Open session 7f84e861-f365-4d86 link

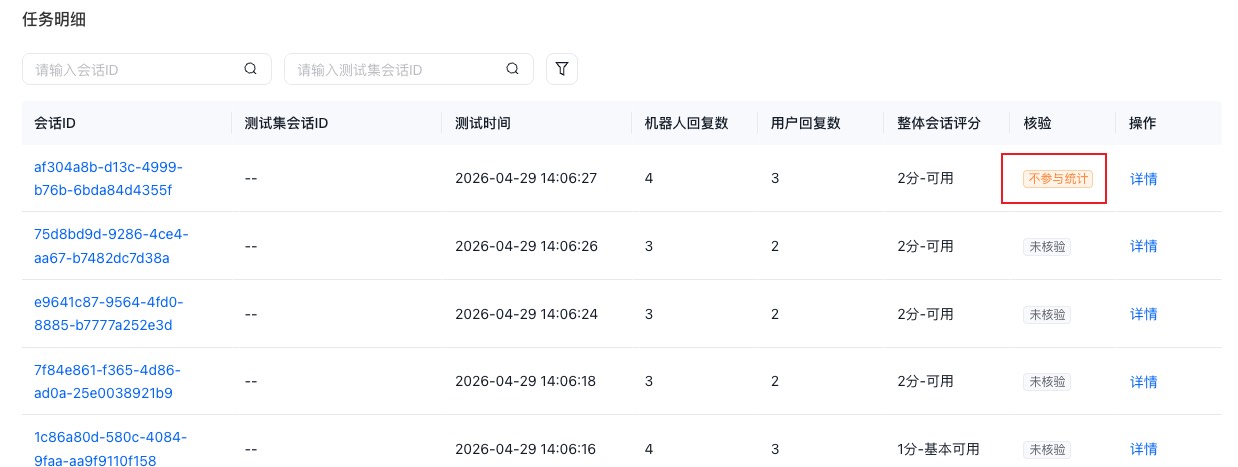(107, 381)
